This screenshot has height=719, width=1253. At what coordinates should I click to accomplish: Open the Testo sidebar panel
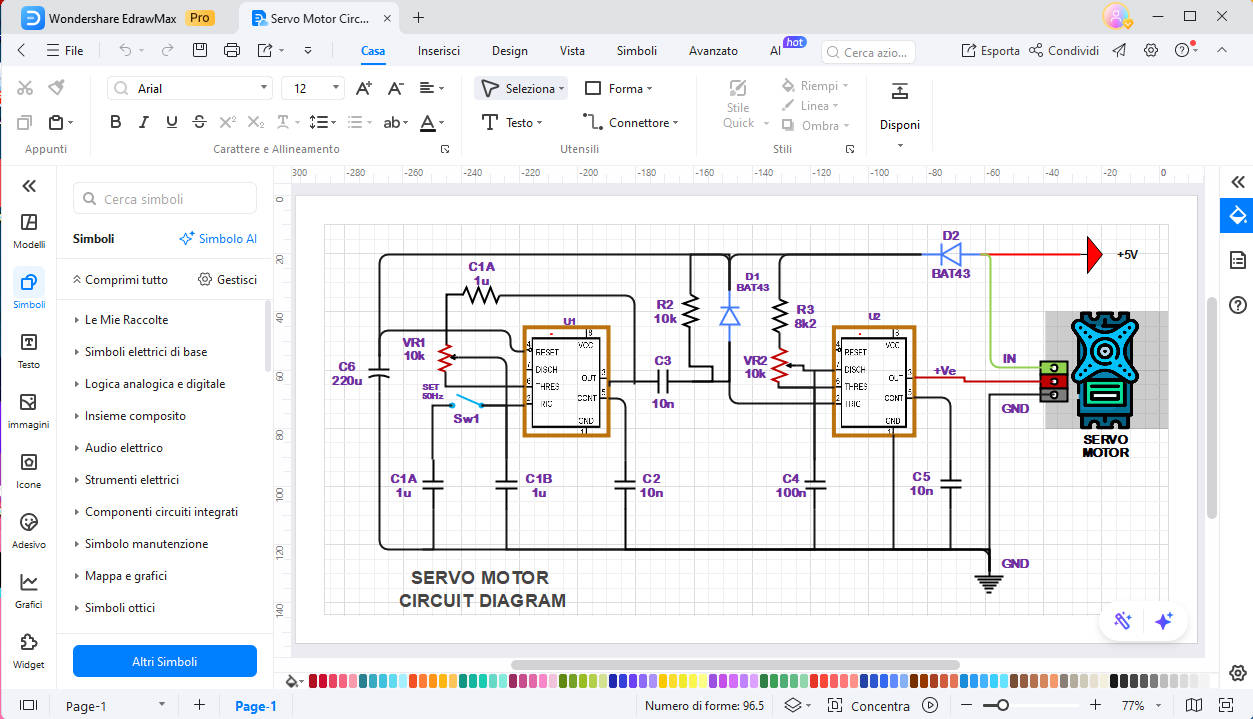(29, 350)
